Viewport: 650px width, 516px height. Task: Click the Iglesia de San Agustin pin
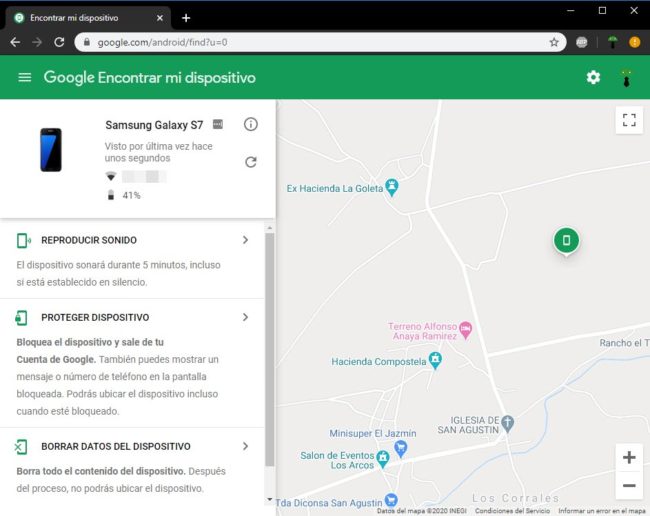coord(507,423)
